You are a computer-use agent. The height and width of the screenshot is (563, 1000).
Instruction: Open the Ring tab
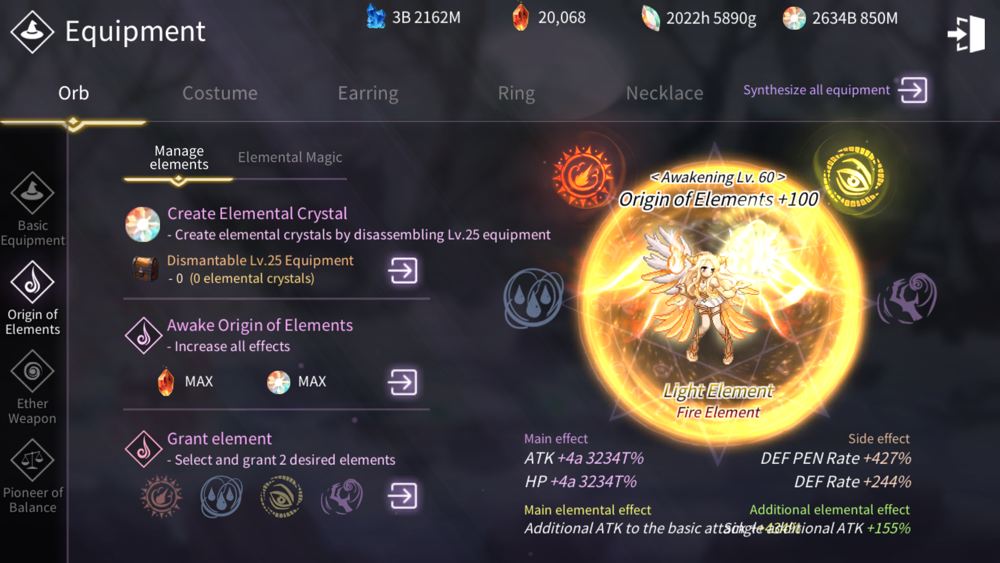coord(516,93)
